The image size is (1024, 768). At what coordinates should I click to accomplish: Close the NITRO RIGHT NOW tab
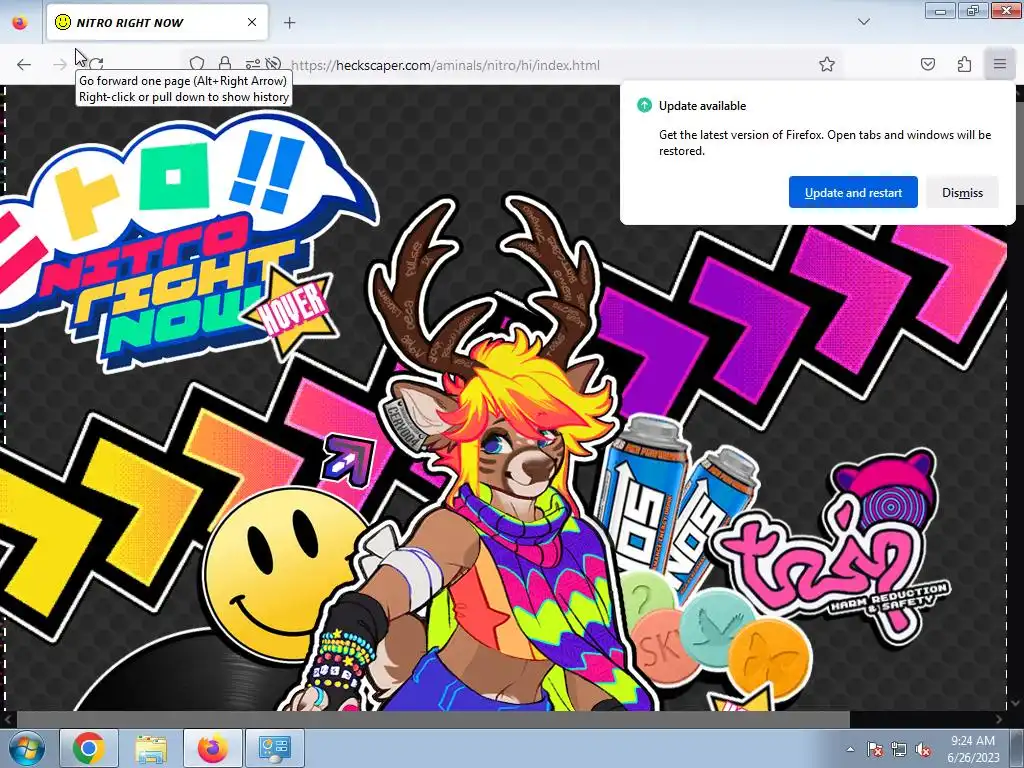[x=252, y=22]
